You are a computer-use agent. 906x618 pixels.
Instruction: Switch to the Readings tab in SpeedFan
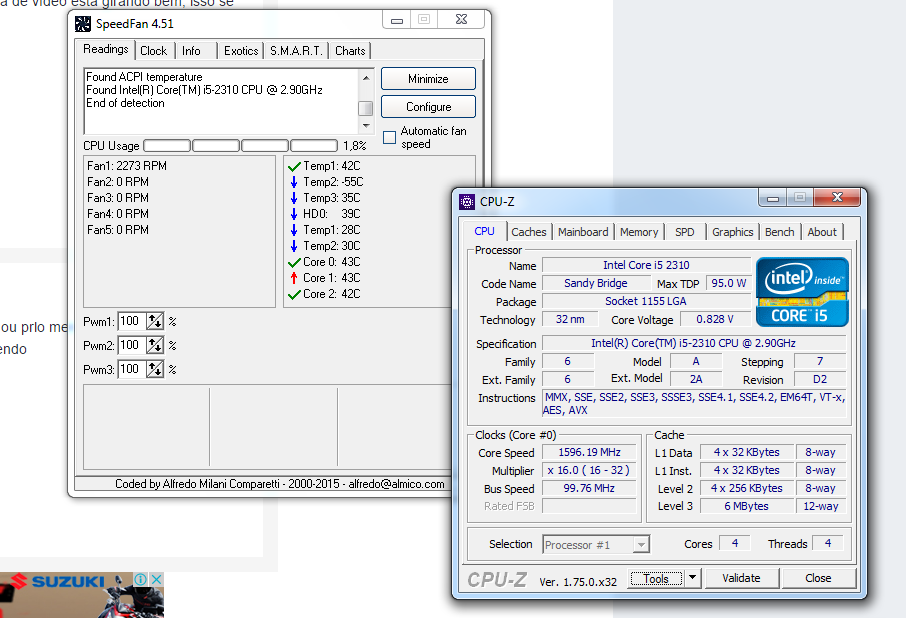[106, 49]
